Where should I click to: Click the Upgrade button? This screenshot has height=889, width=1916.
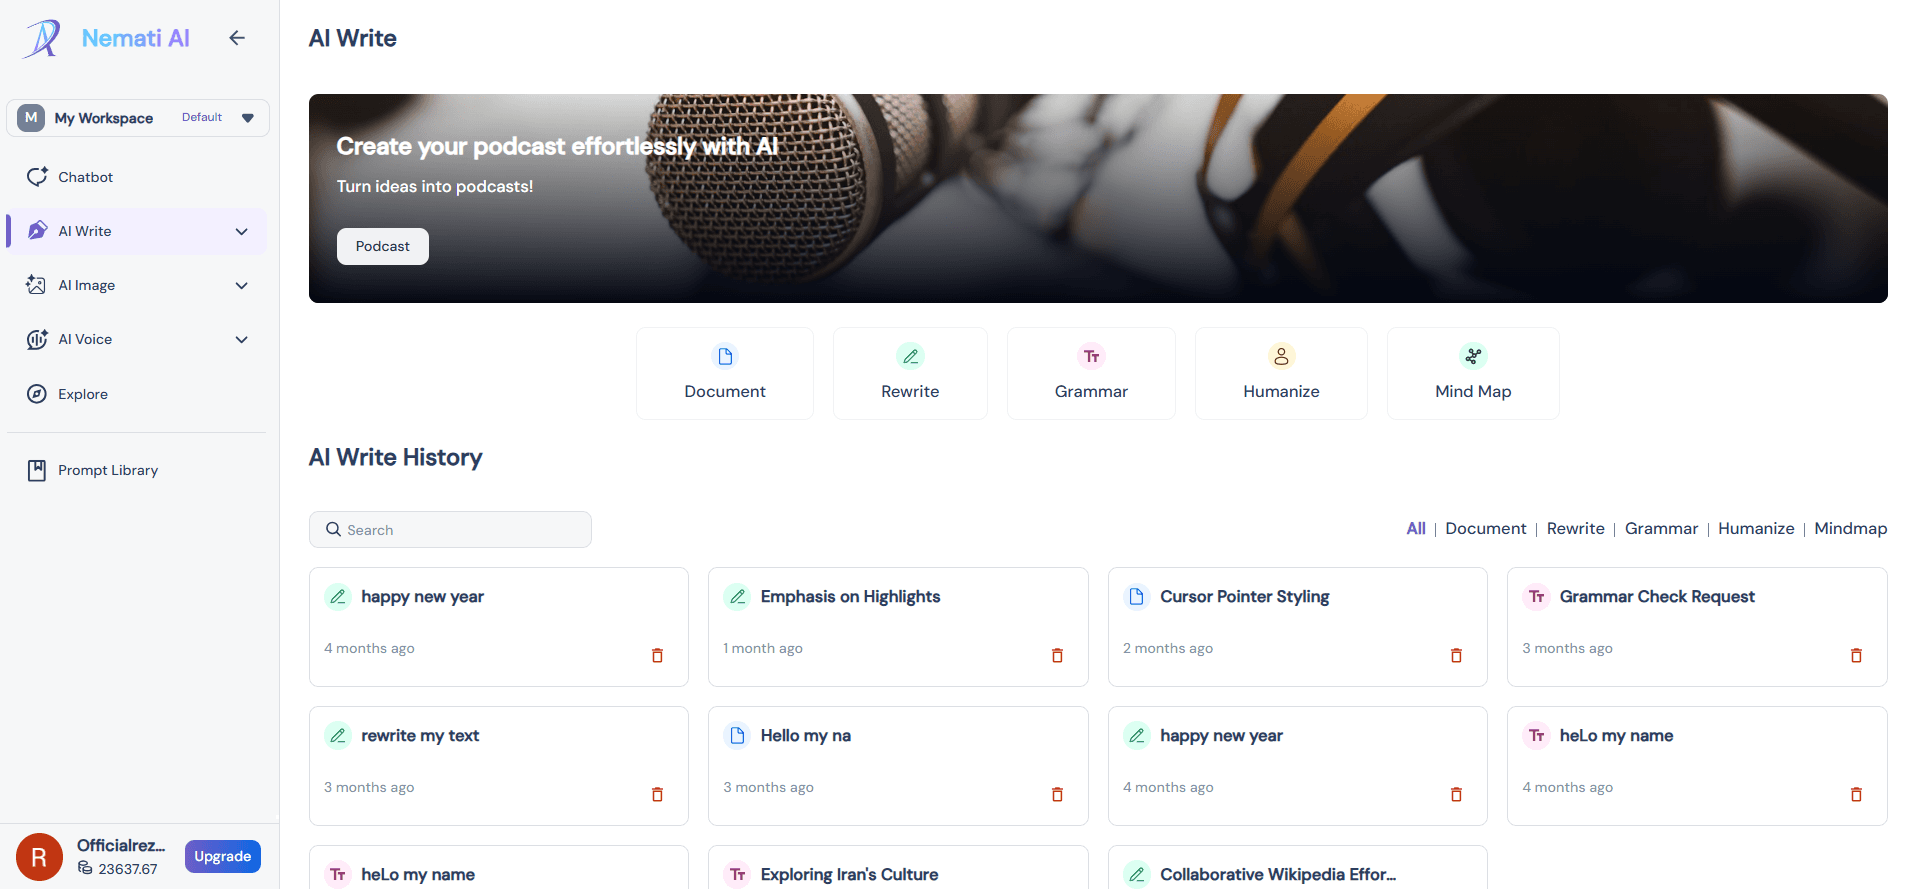pos(223,856)
